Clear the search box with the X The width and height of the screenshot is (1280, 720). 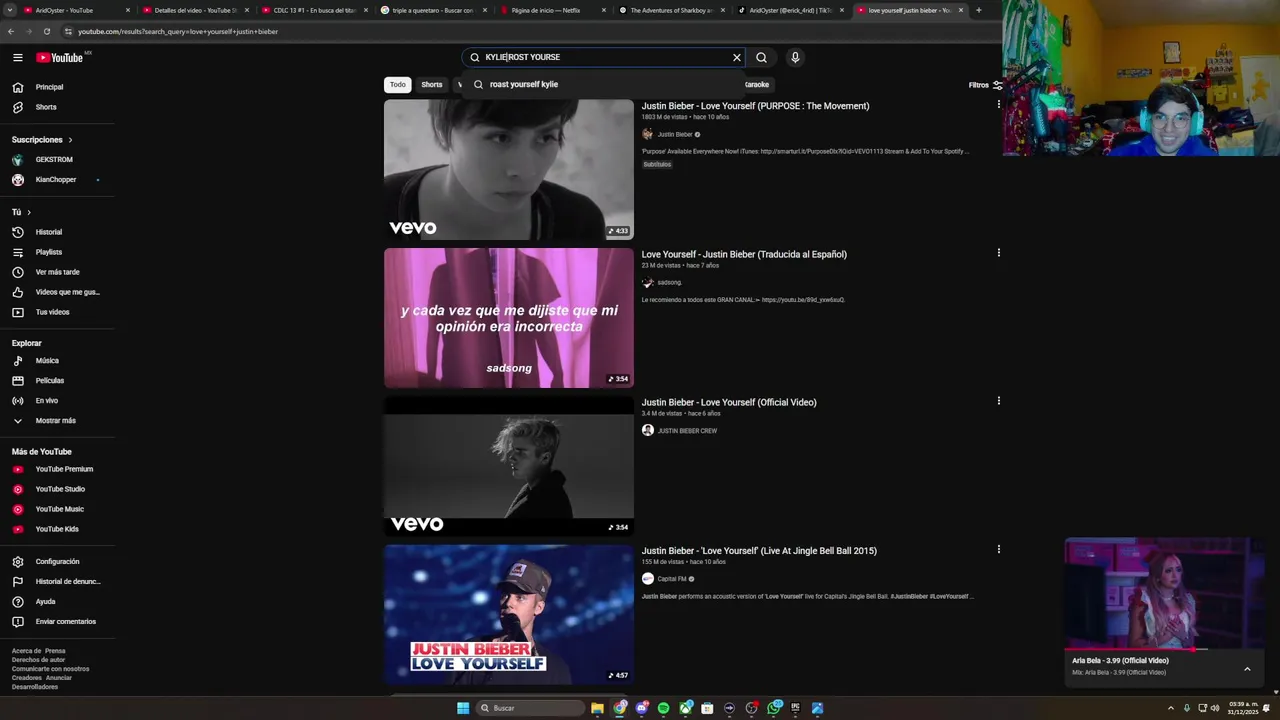[737, 58]
